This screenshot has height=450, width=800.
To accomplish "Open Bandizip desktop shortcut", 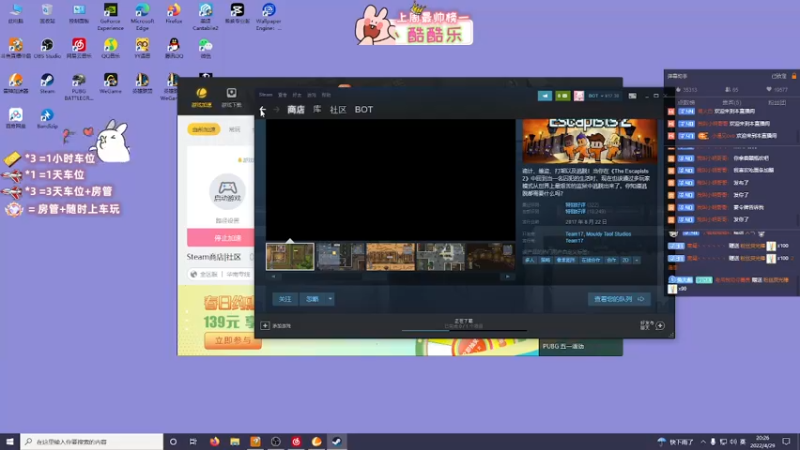I will point(47,119).
